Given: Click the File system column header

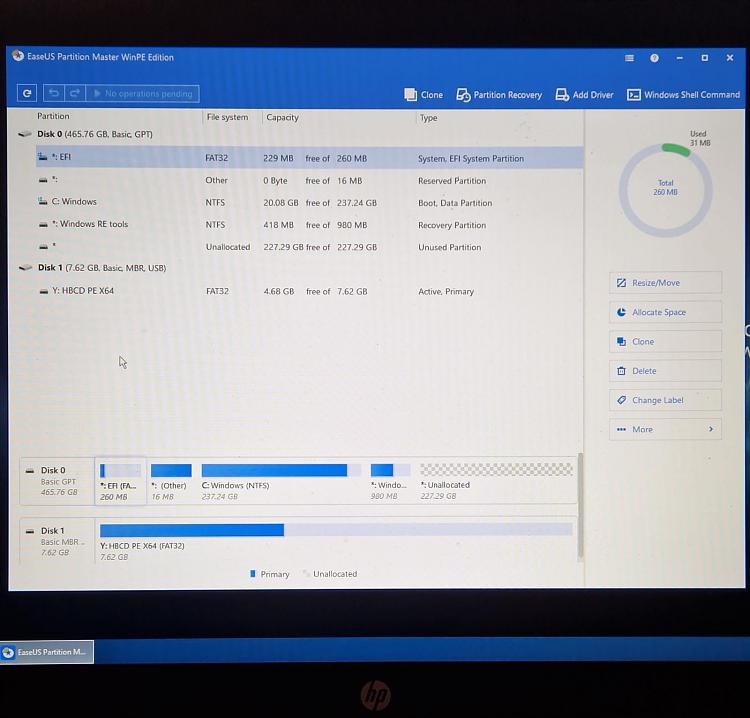Looking at the screenshot, I should pyautogui.click(x=227, y=117).
